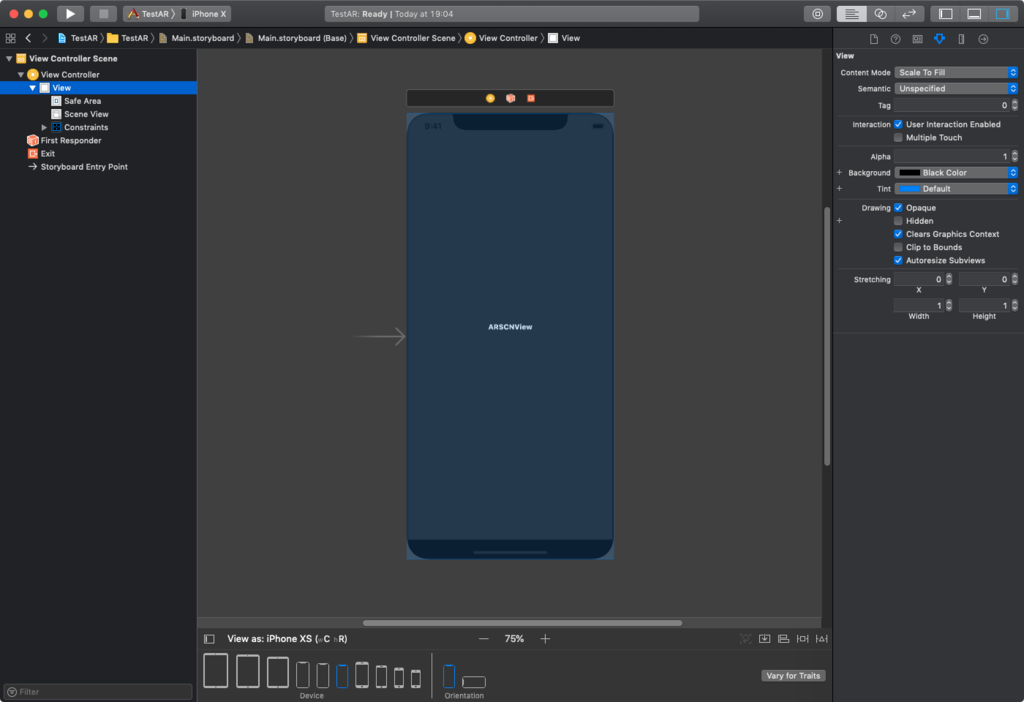Enable the Multiple Touch checkbox
Image resolution: width=1024 pixels, height=702 pixels.
click(898, 138)
